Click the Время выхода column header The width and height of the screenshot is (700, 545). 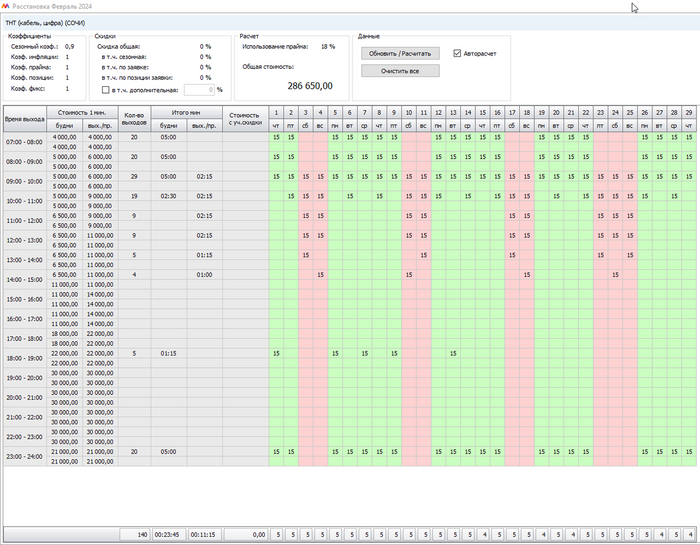click(24, 119)
